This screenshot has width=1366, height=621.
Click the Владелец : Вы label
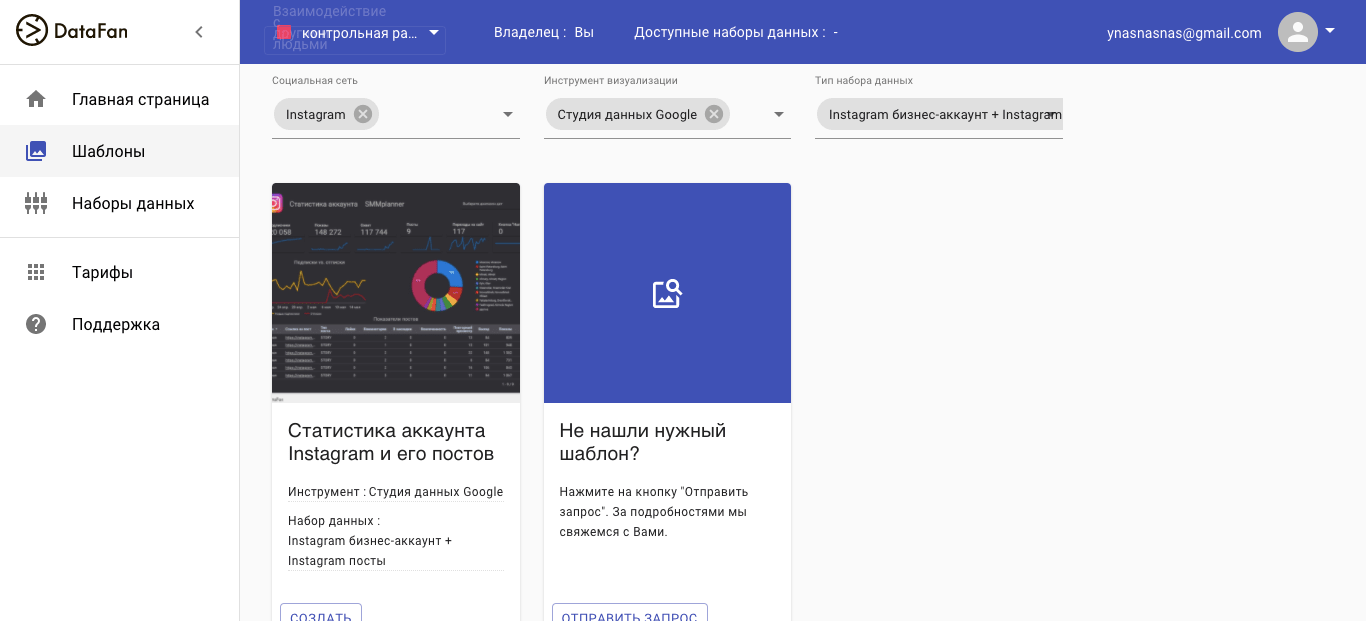pos(544,32)
